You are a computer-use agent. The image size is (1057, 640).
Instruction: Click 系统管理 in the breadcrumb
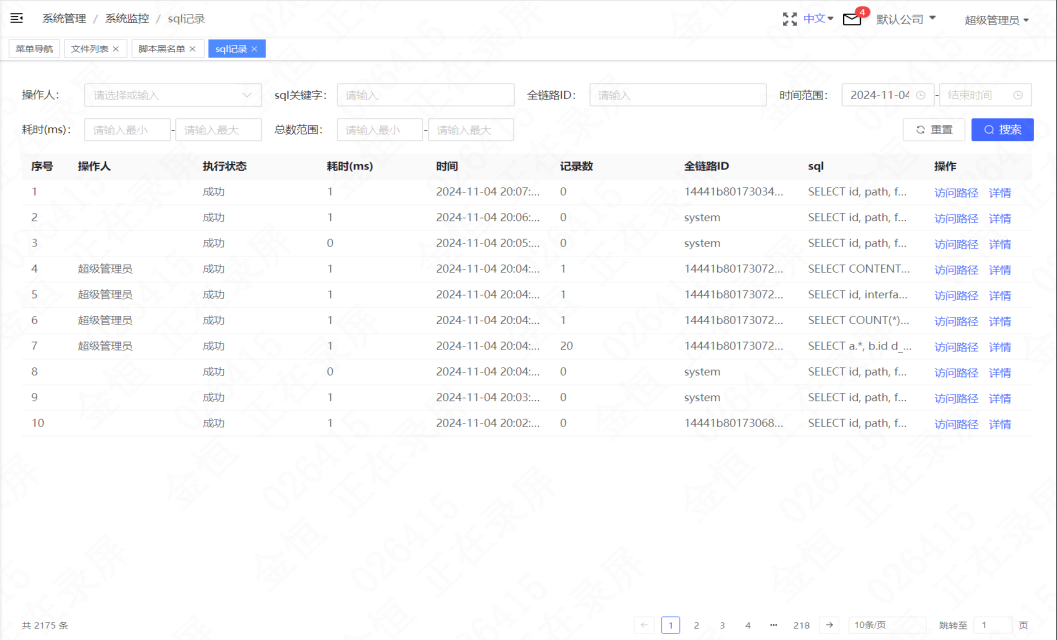[64, 18]
